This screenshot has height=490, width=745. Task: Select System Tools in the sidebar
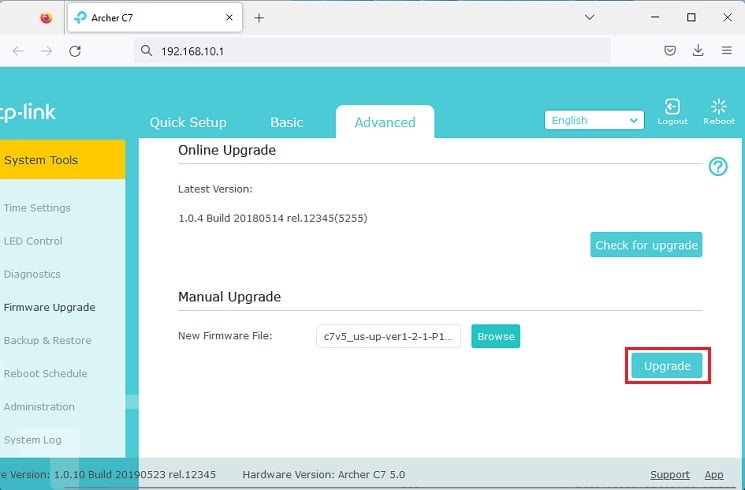click(x=63, y=160)
